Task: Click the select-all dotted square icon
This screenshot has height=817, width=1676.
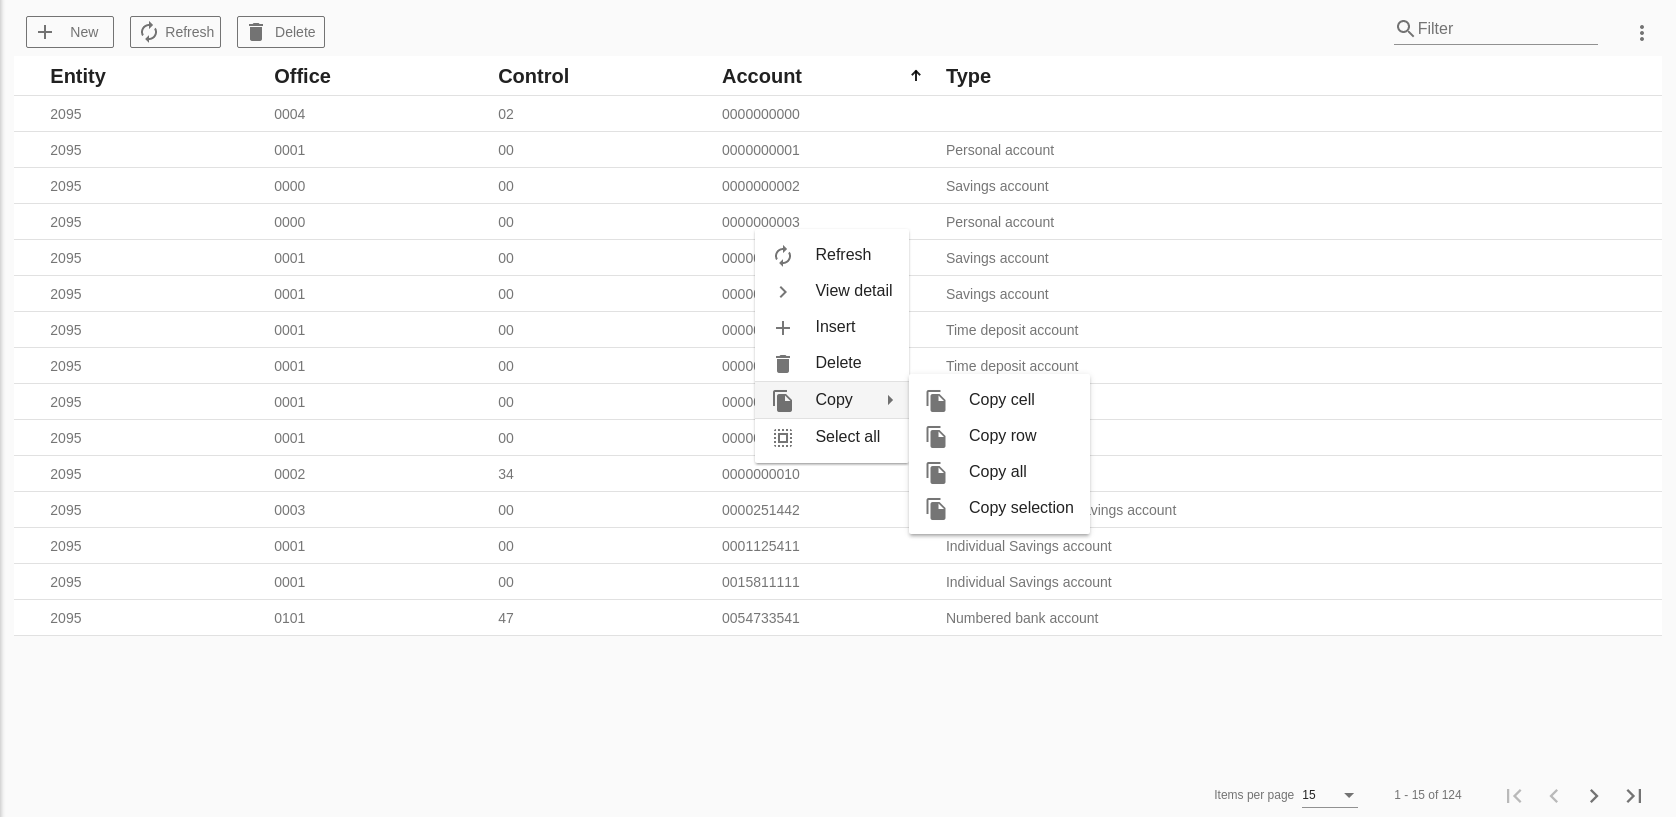Action: (783, 438)
